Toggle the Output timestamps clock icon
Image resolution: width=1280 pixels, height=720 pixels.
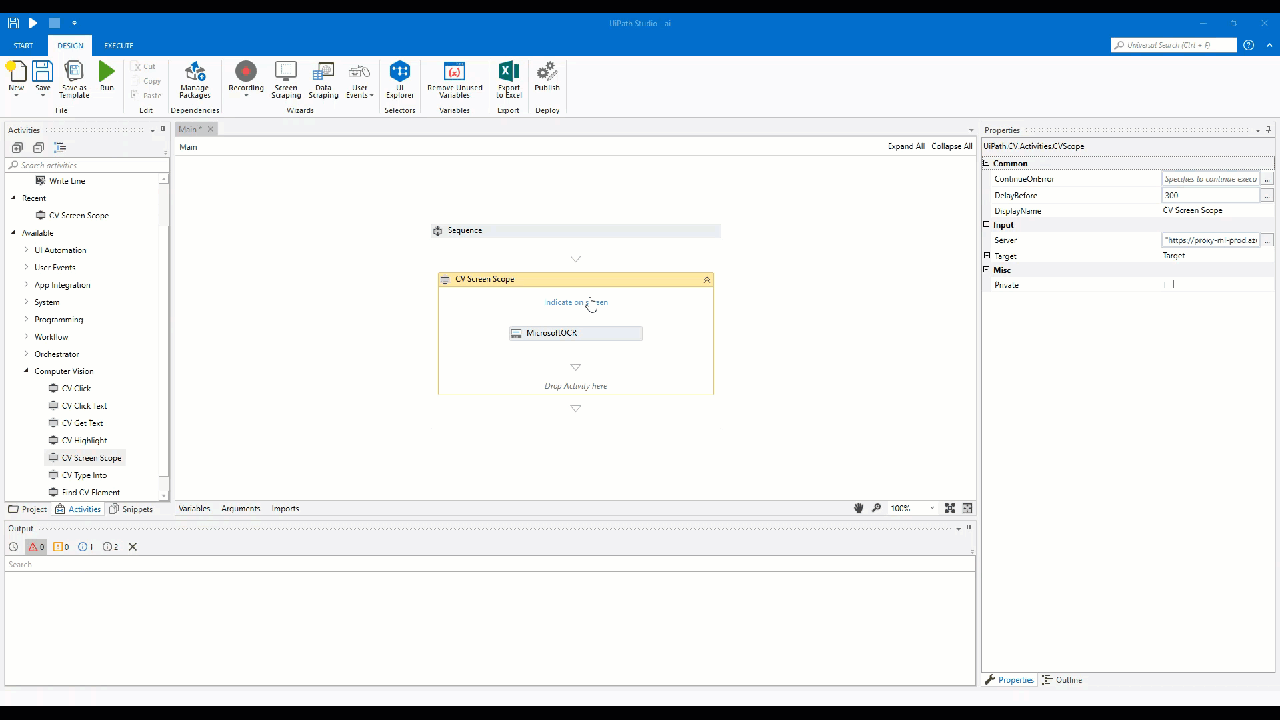pos(13,547)
